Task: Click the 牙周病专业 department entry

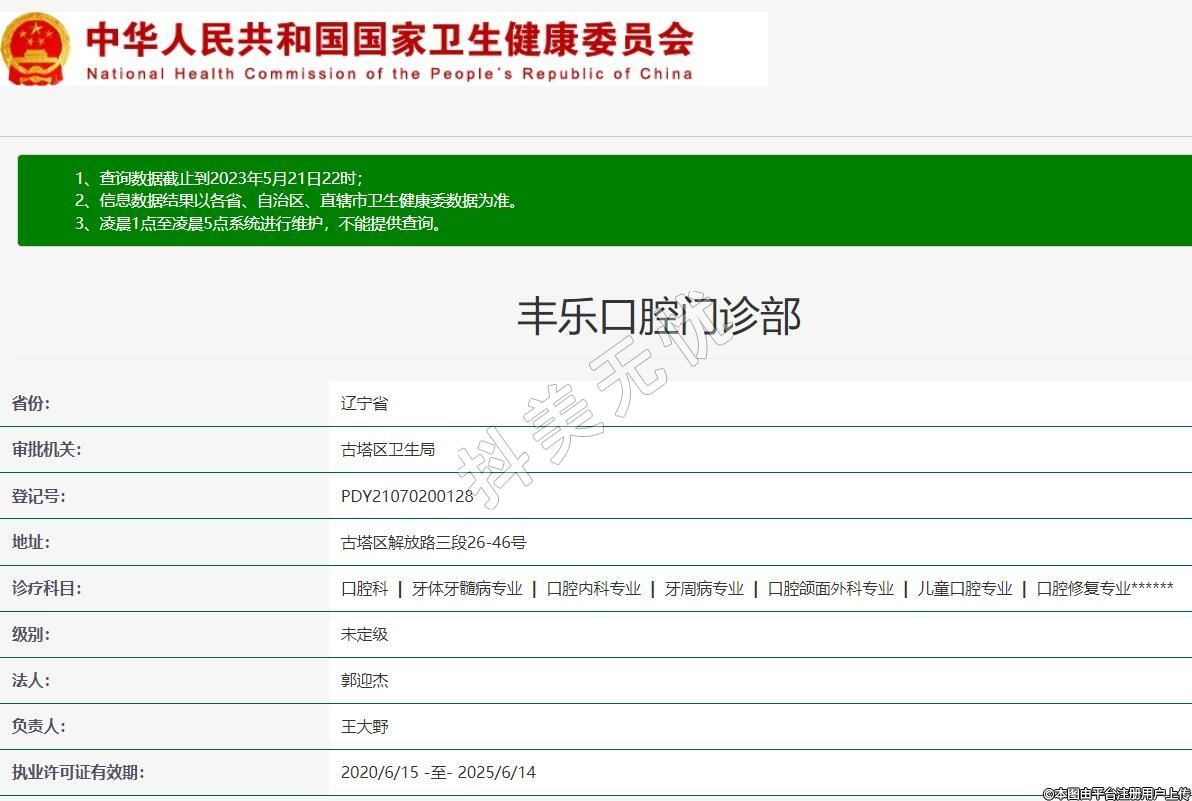Action: pos(704,589)
